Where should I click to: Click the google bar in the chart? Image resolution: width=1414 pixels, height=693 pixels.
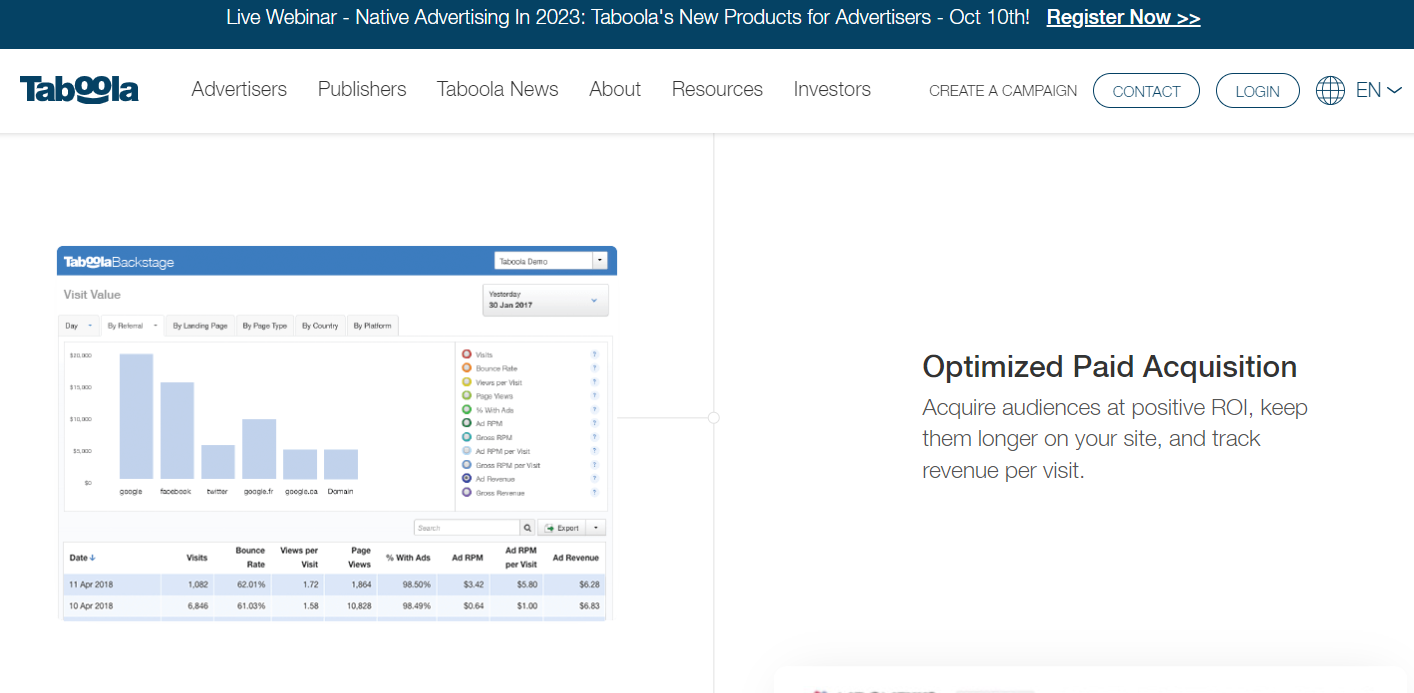click(x=136, y=416)
